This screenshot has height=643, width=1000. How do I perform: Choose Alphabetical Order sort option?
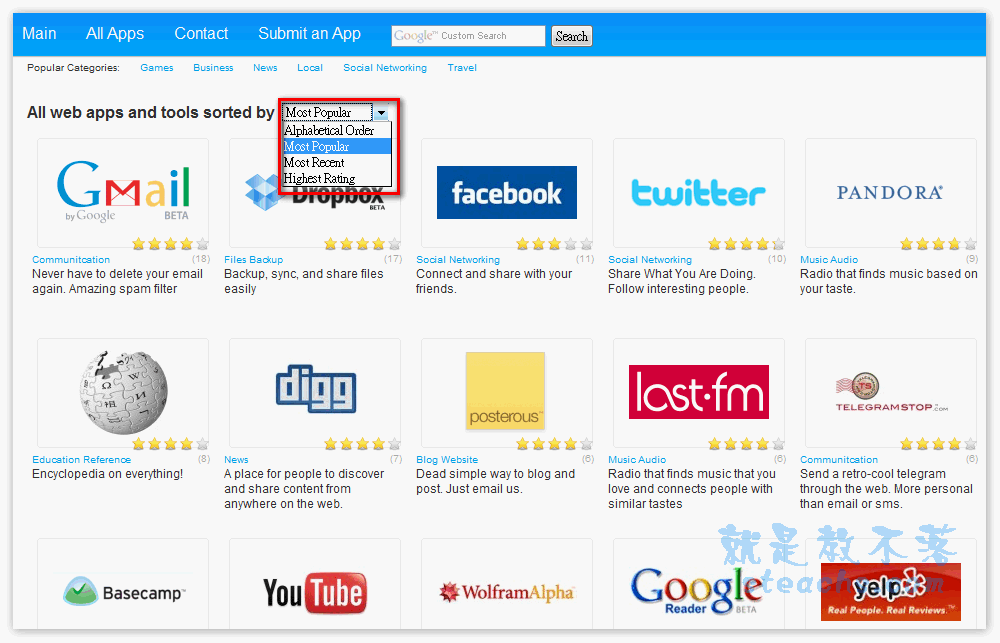click(x=337, y=130)
